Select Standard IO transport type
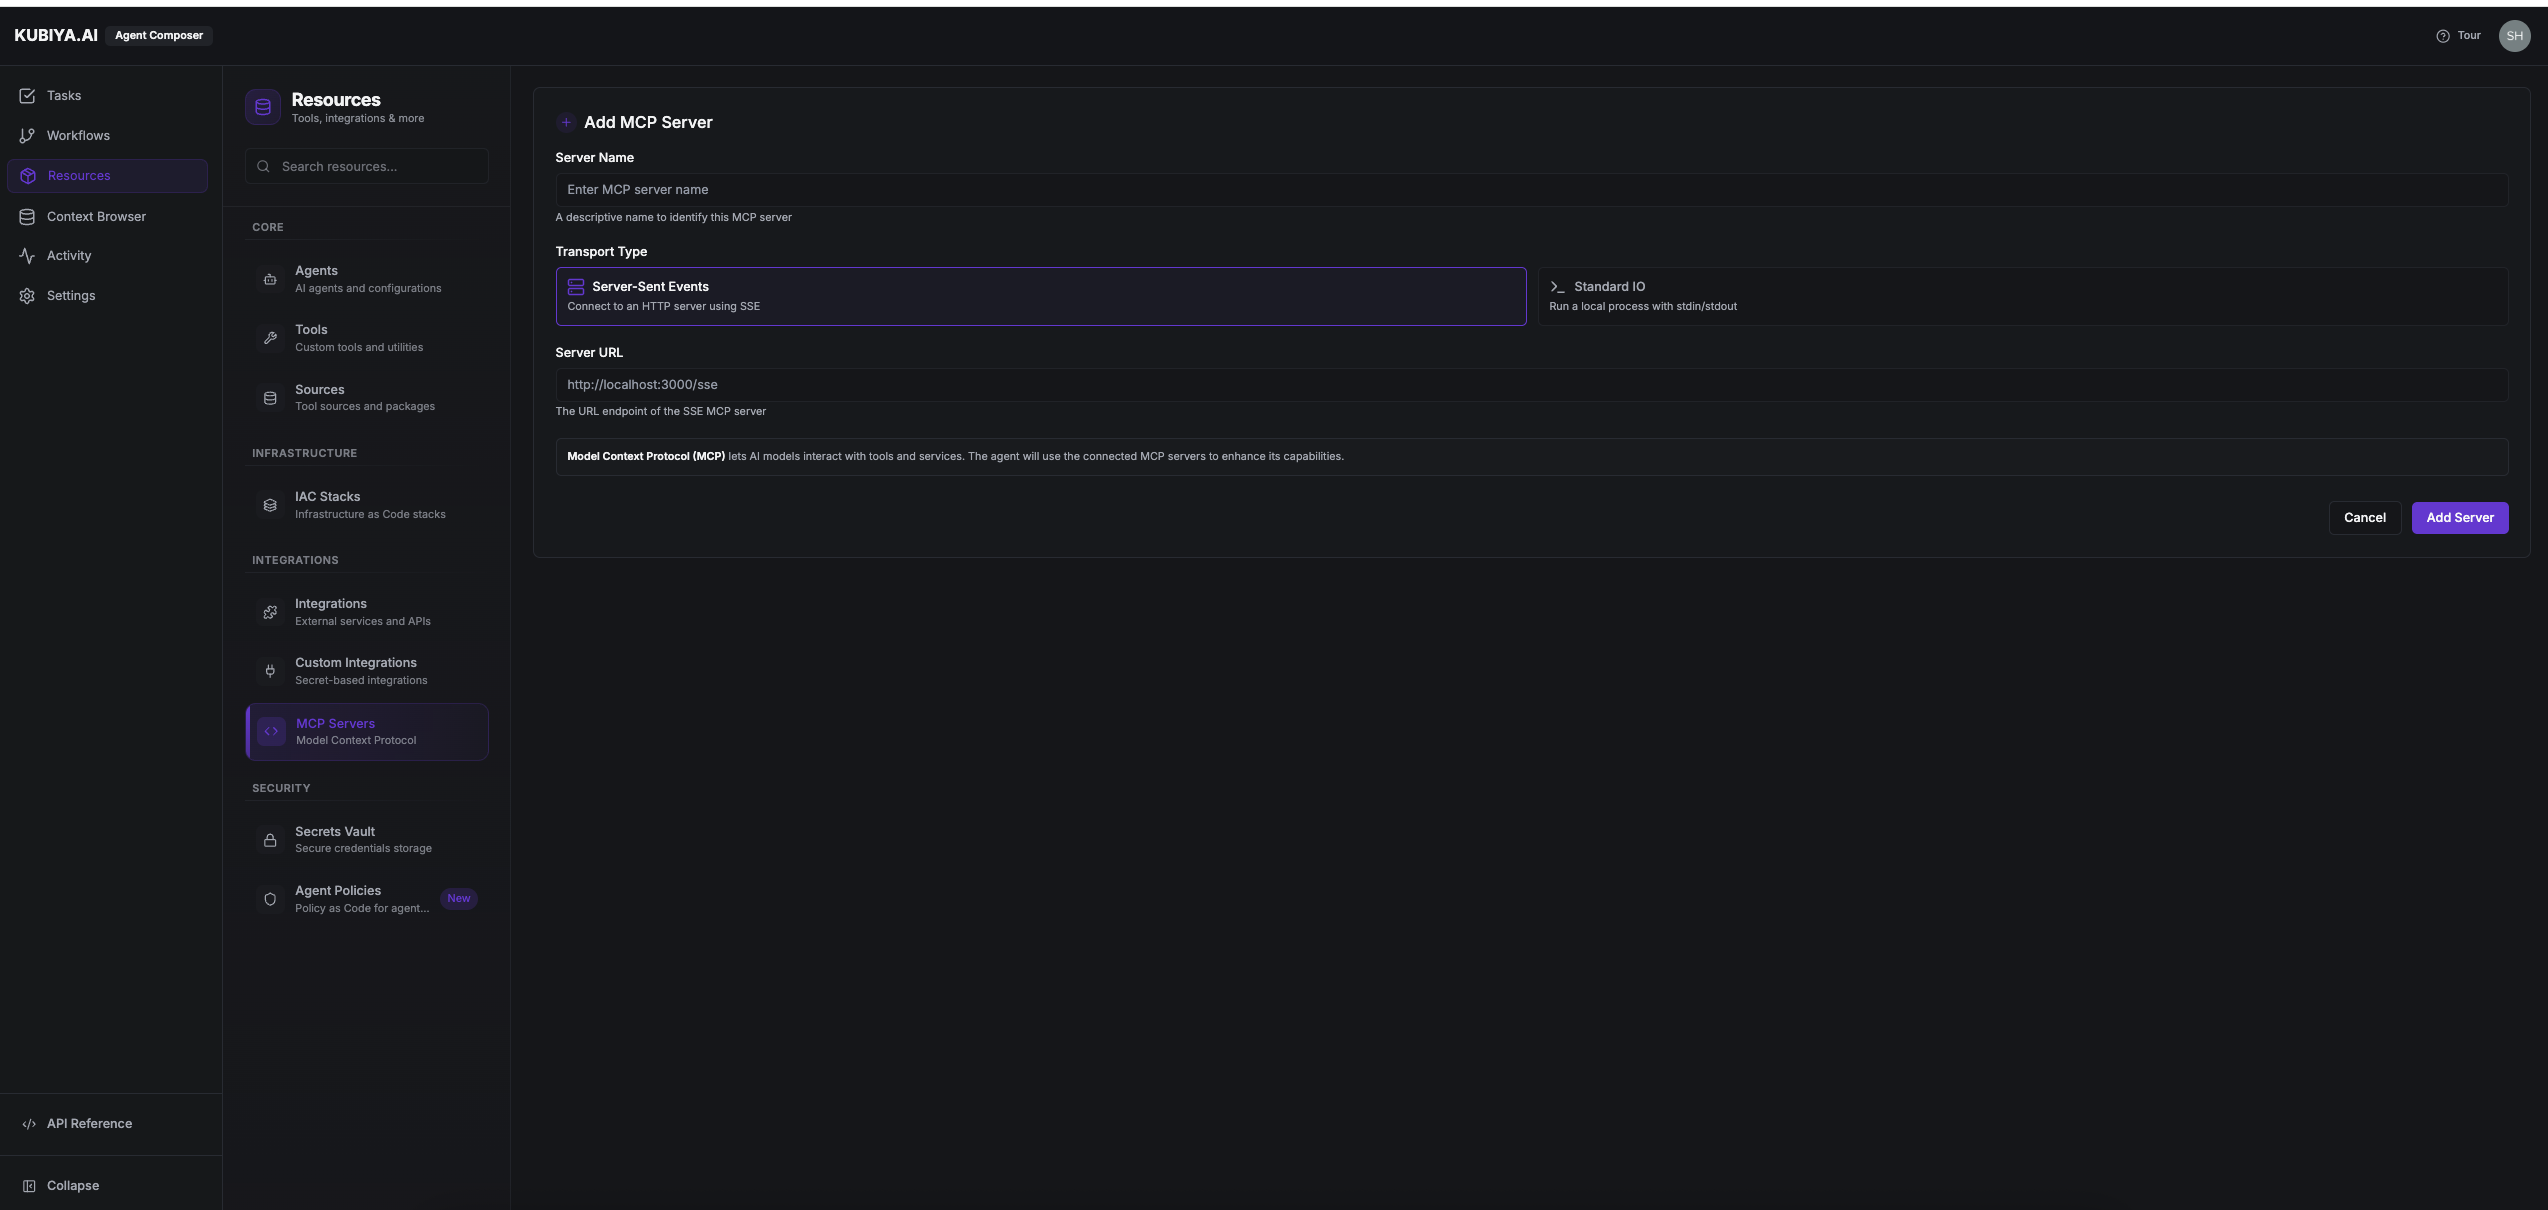 [x=2023, y=296]
